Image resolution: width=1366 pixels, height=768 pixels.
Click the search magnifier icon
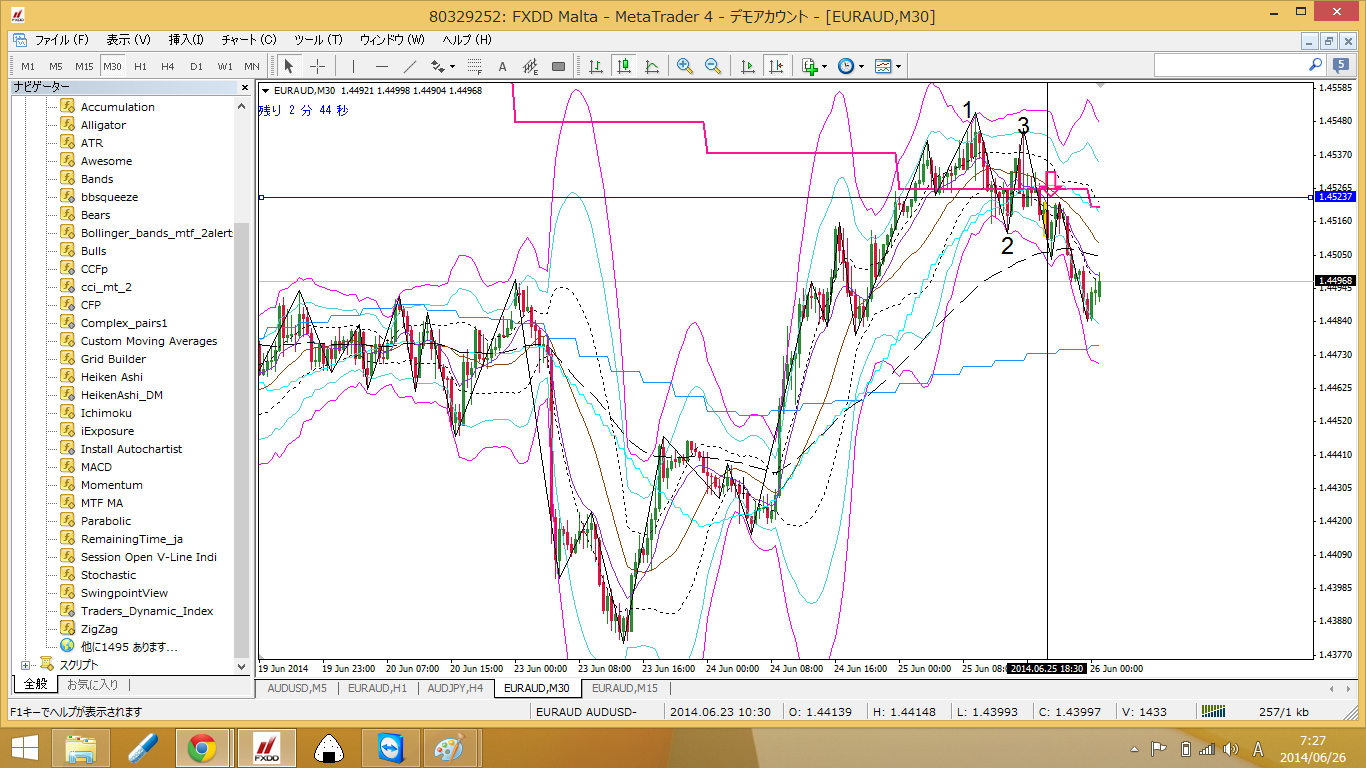(1316, 65)
